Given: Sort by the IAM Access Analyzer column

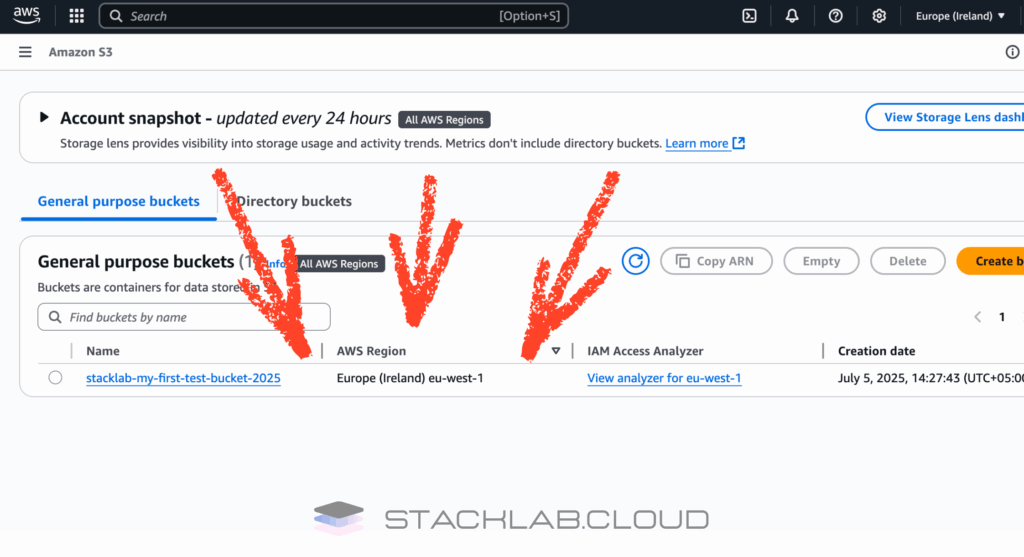Looking at the screenshot, I should coord(645,351).
